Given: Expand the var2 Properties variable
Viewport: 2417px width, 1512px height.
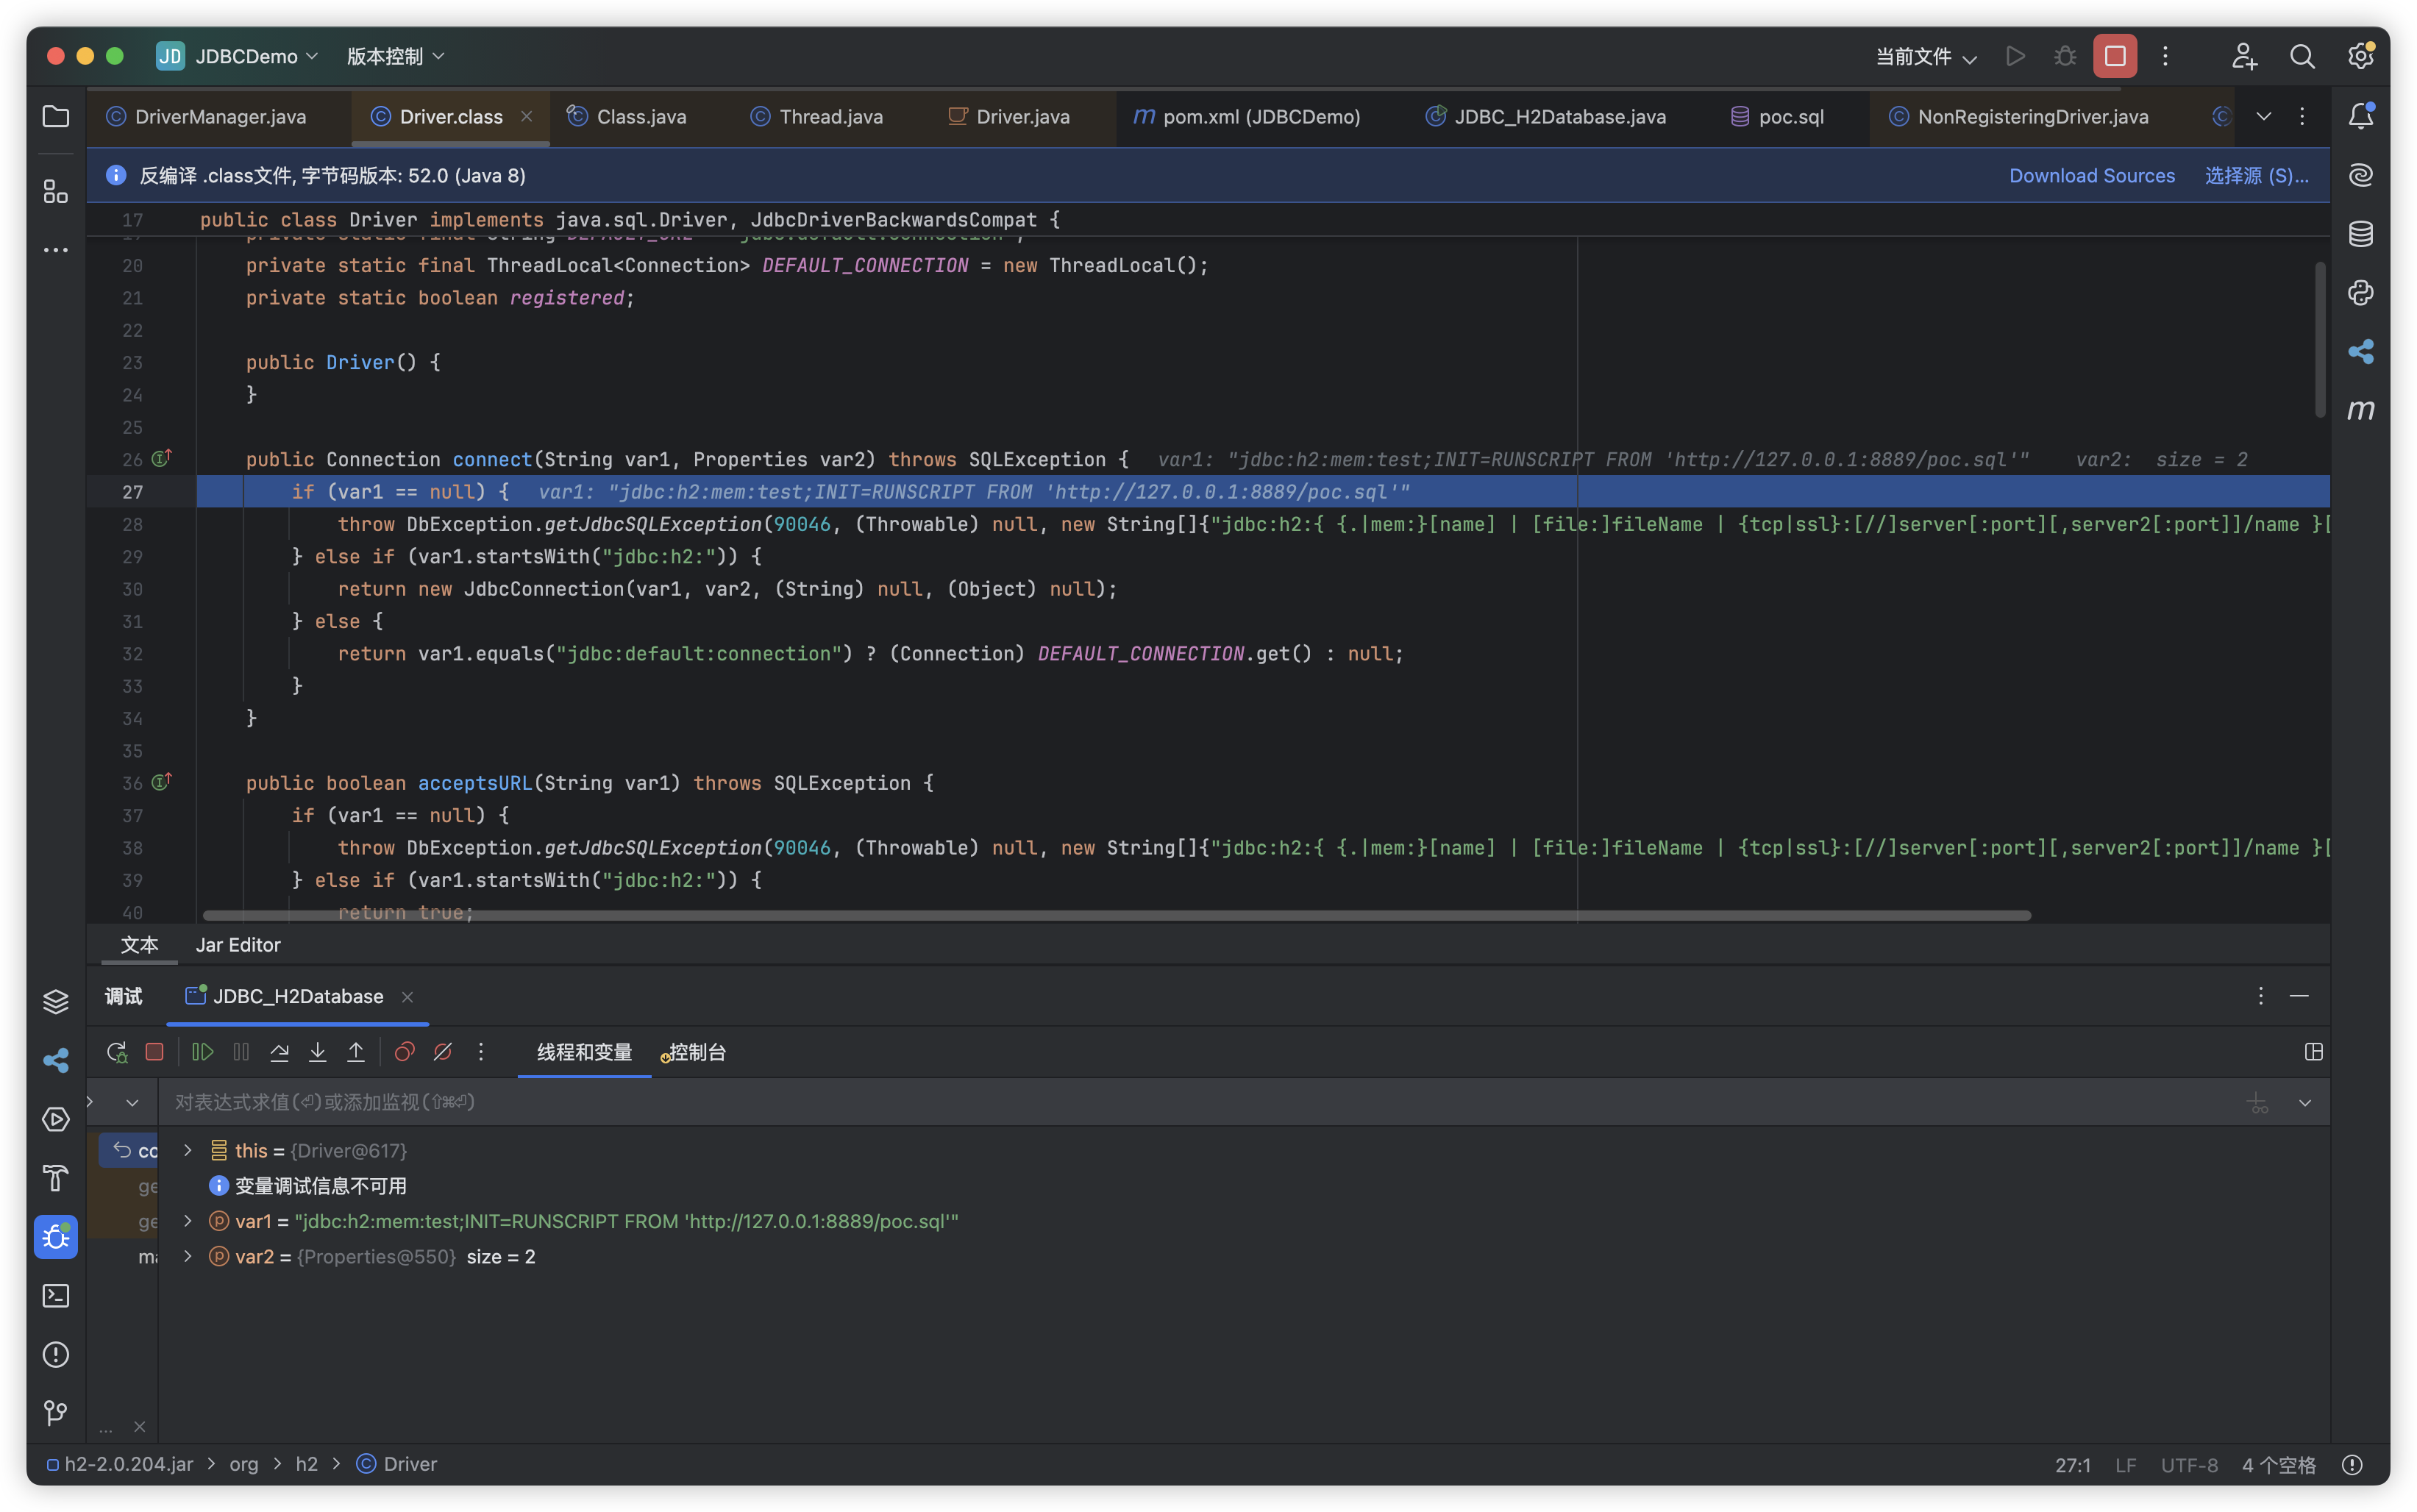Looking at the screenshot, I should [187, 1257].
